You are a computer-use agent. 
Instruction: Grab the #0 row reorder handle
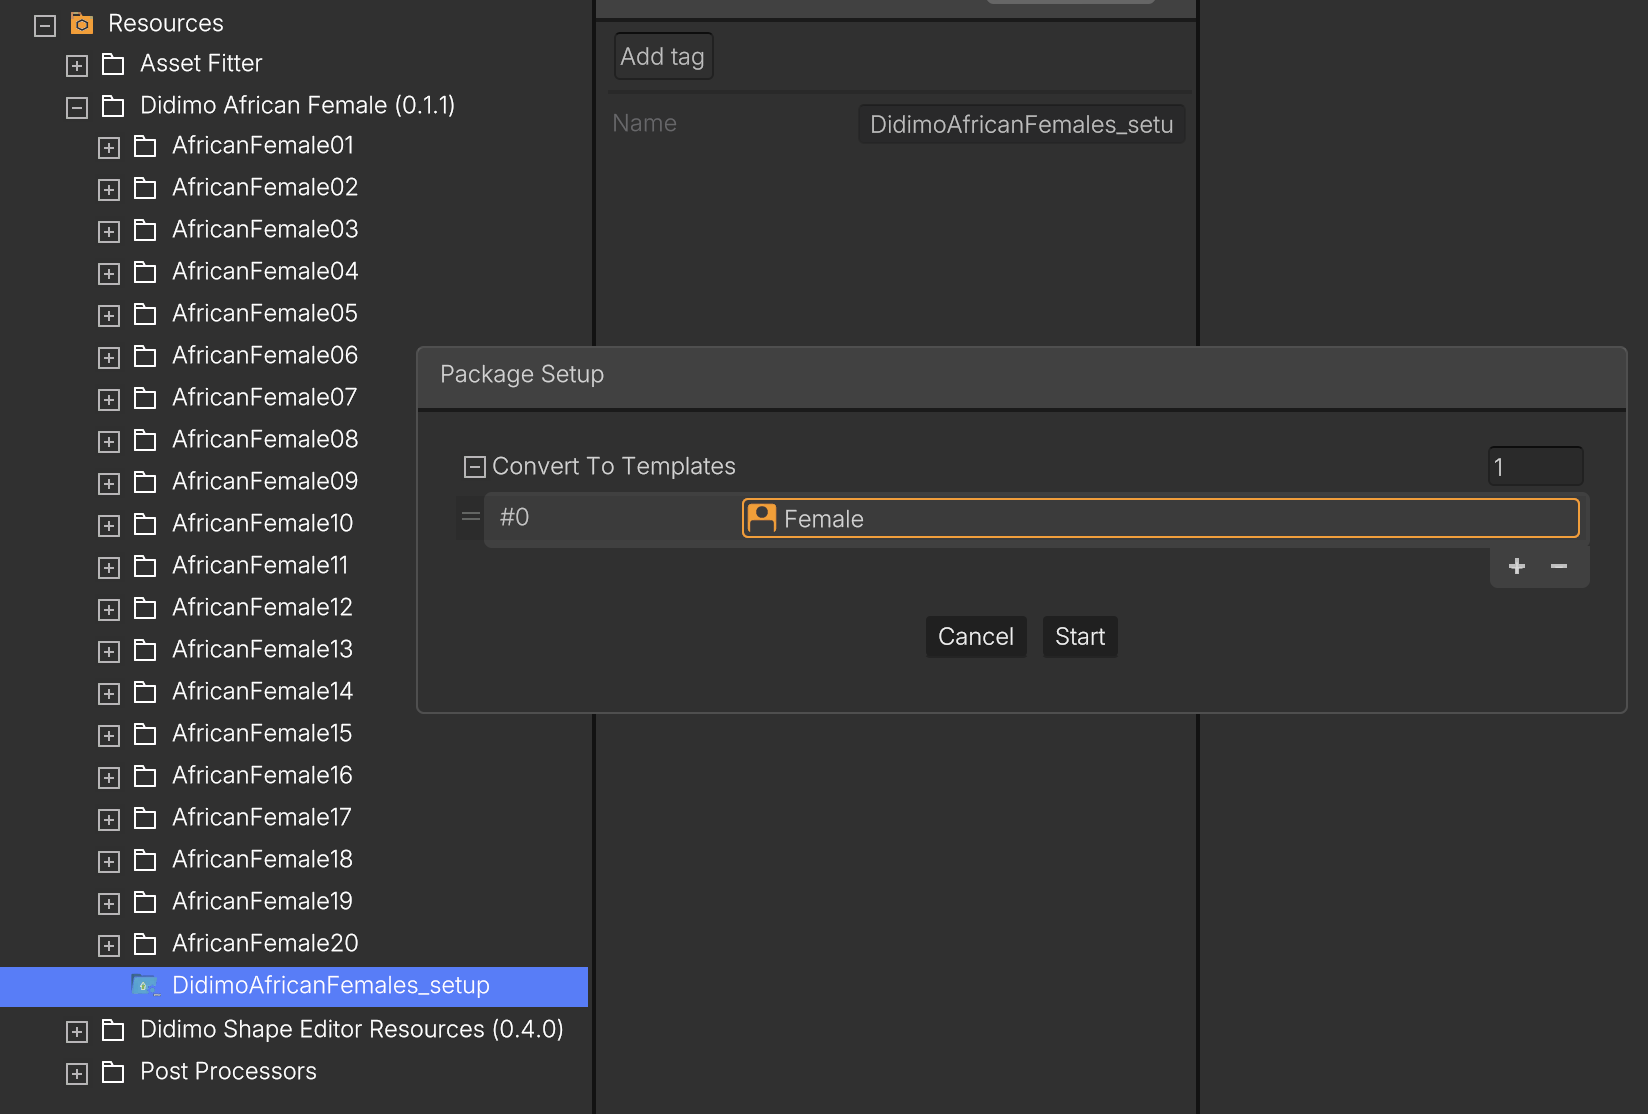470,517
